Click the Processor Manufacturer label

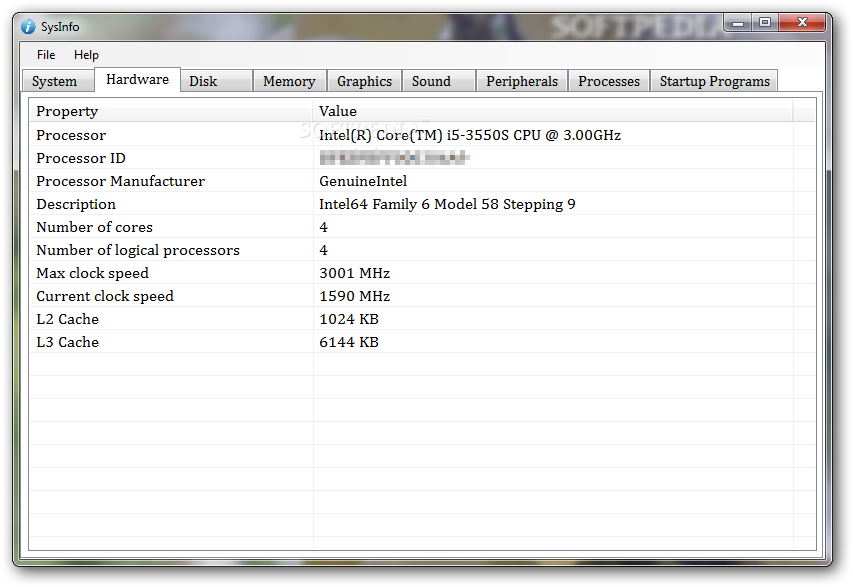tap(121, 181)
